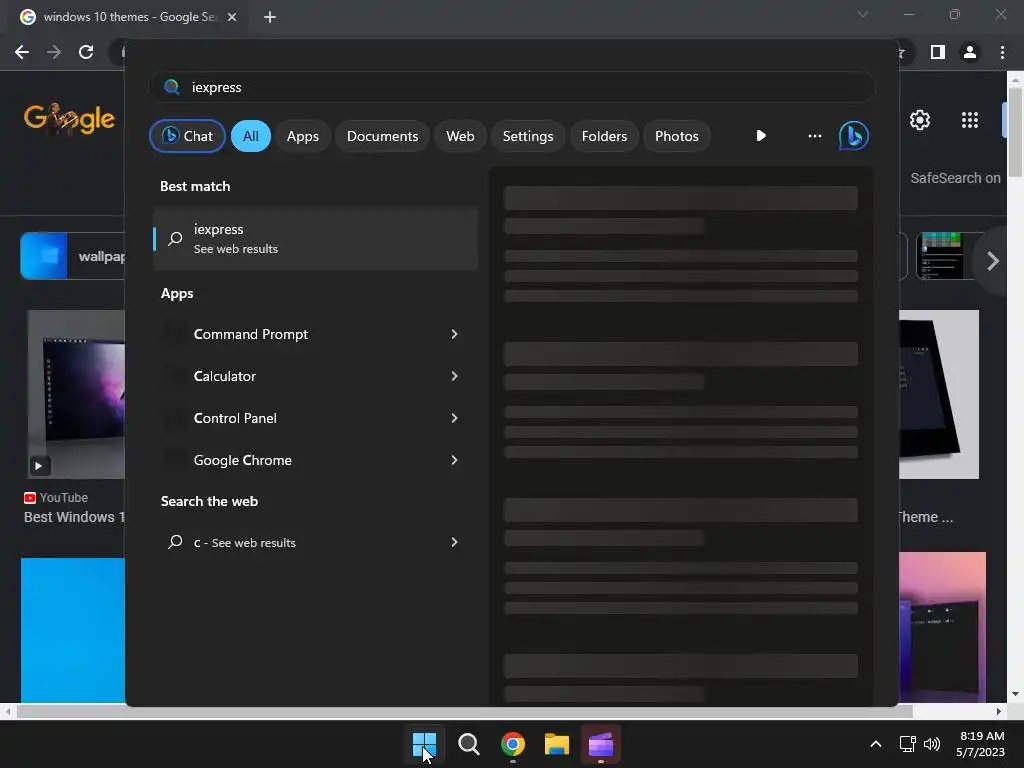Open Google Chrome from taskbar
Image resolution: width=1024 pixels, height=768 pixels.
pos(513,744)
